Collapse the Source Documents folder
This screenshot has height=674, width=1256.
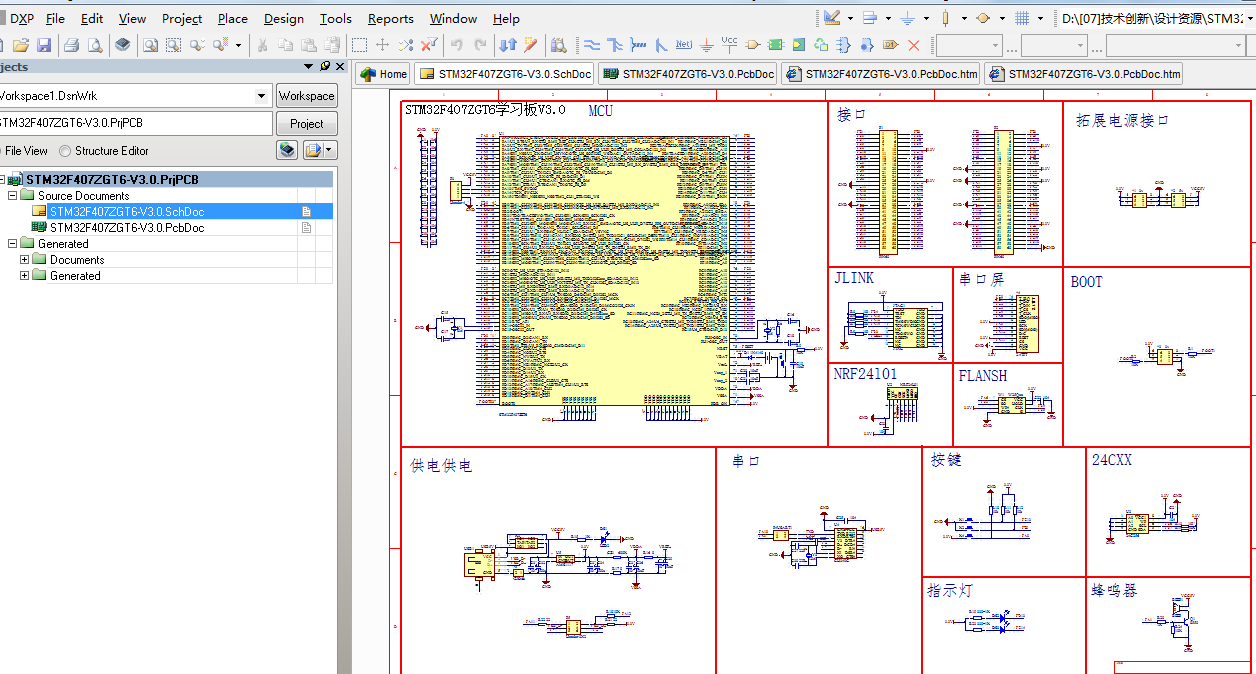pyautogui.click(x=13, y=196)
